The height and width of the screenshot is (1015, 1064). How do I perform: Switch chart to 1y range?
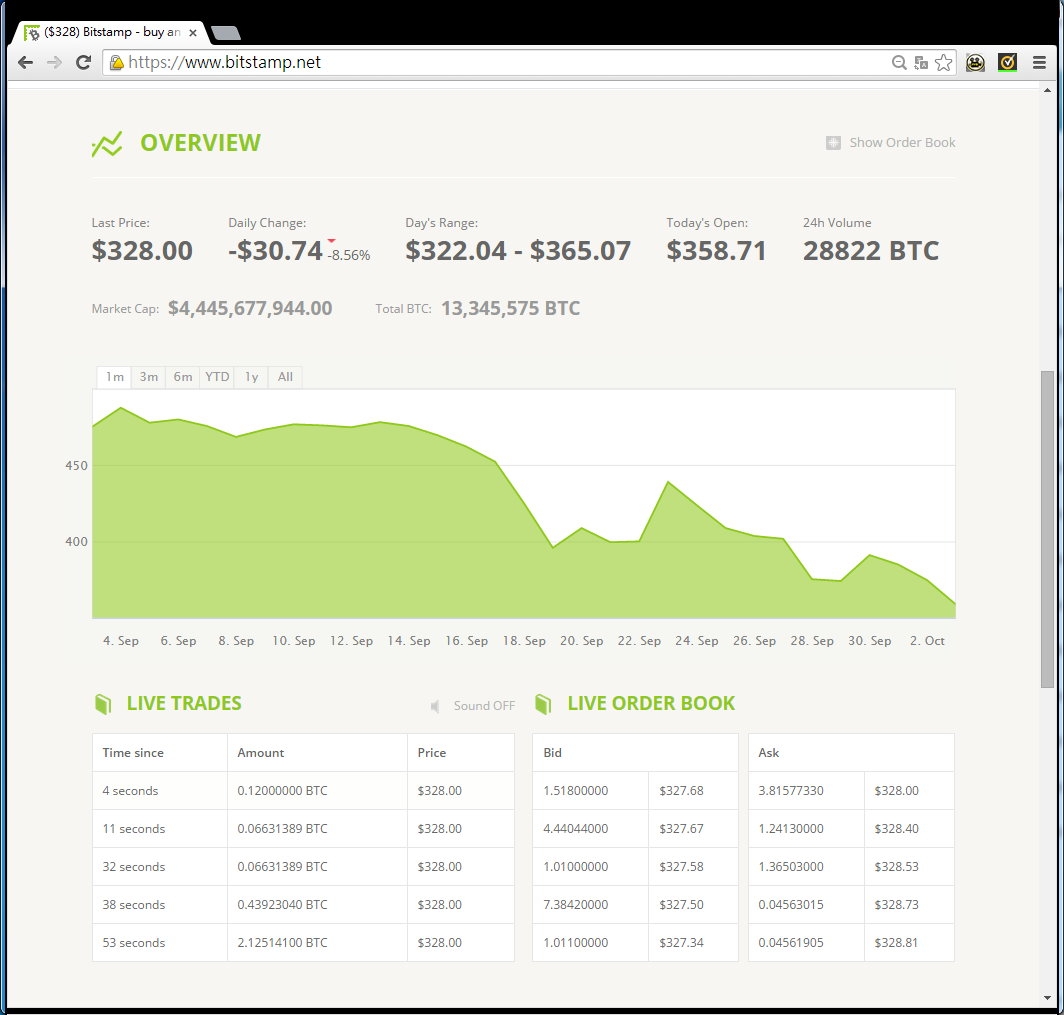point(252,377)
